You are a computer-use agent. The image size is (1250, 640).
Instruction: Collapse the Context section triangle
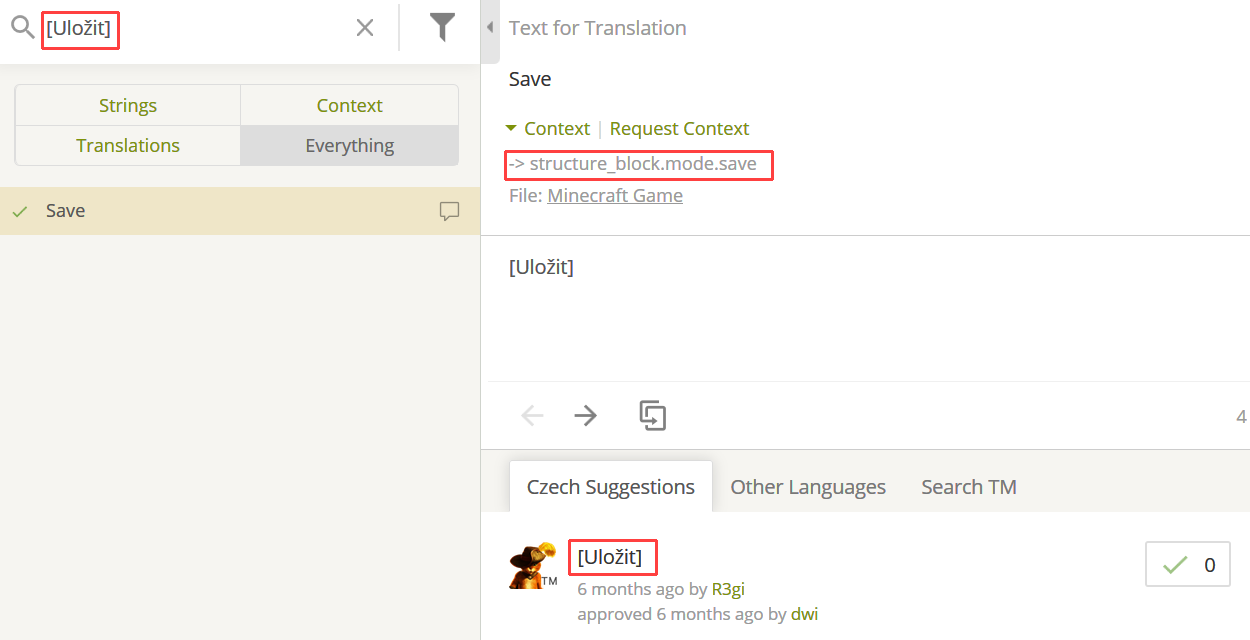coord(511,128)
